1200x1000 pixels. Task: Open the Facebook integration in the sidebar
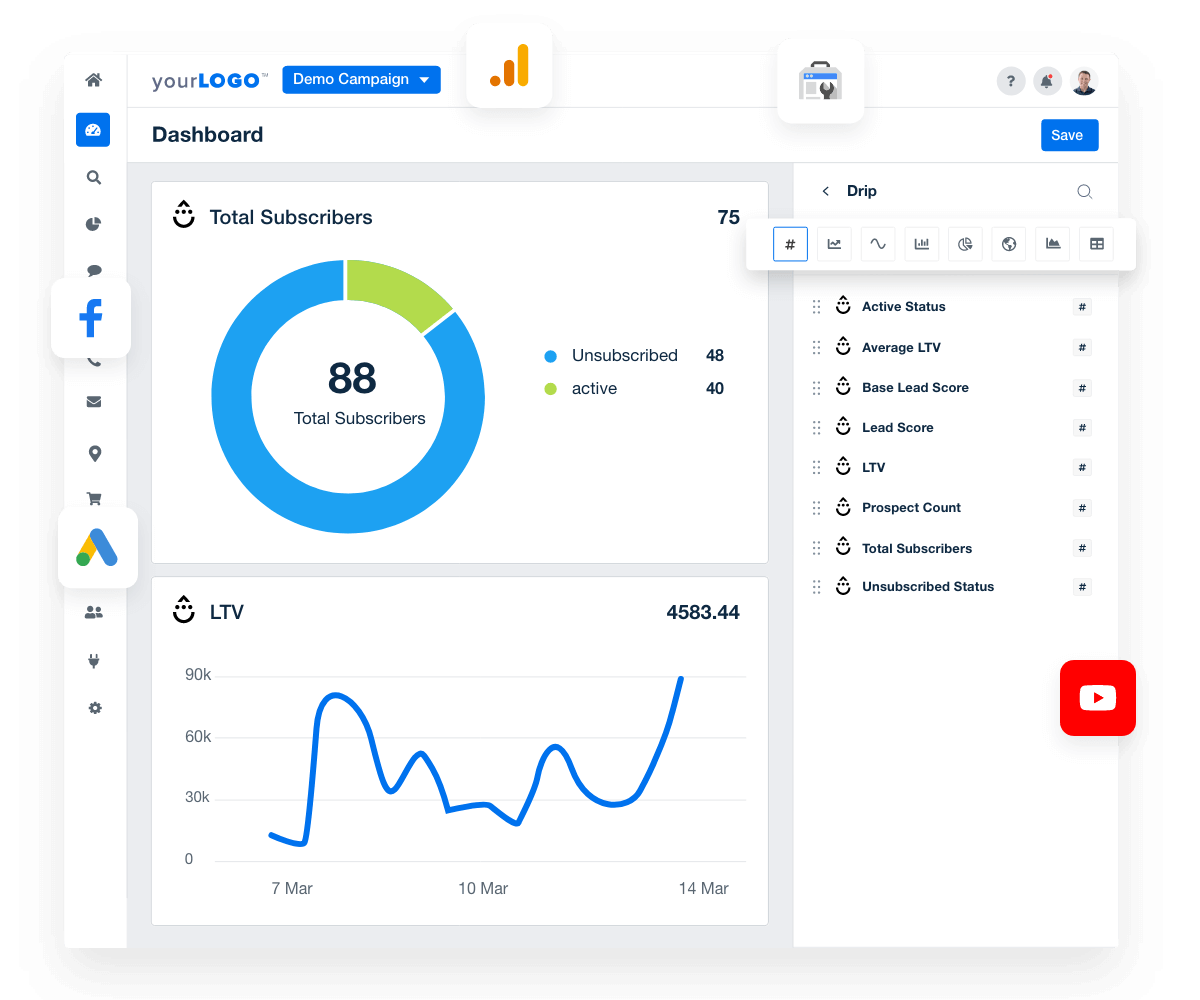[x=91, y=317]
